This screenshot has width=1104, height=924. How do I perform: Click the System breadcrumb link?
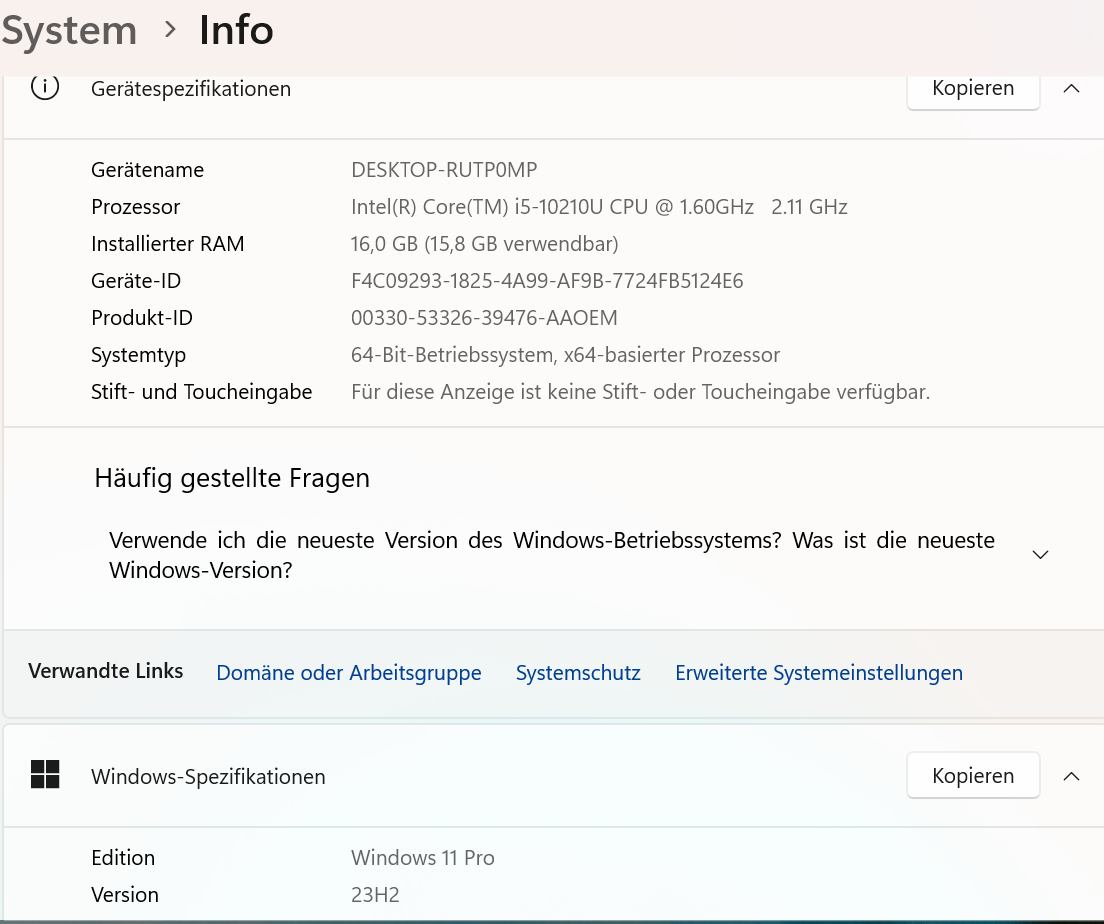[69, 30]
